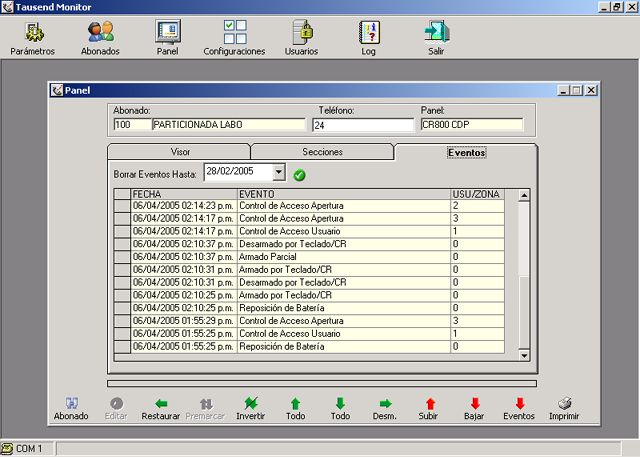Close the Panel child window

[x=591, y=90]
